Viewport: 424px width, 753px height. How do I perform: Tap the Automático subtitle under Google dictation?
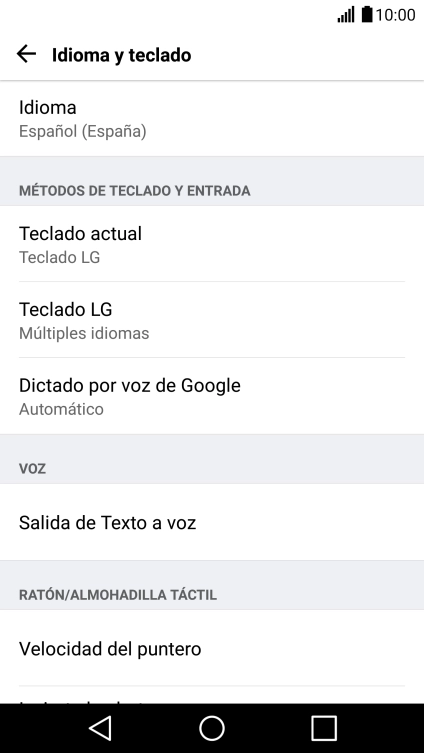[61, 409]
